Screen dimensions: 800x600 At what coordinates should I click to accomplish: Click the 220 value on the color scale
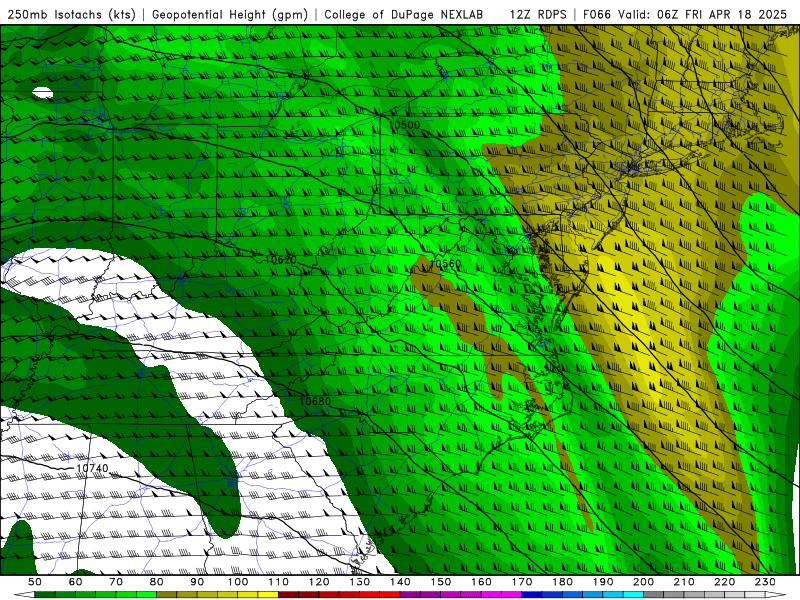click(x=725, y=582)
